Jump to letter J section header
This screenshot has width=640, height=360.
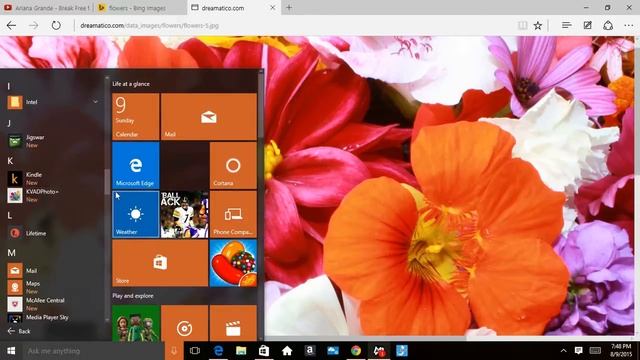click(x=9, y=123)
